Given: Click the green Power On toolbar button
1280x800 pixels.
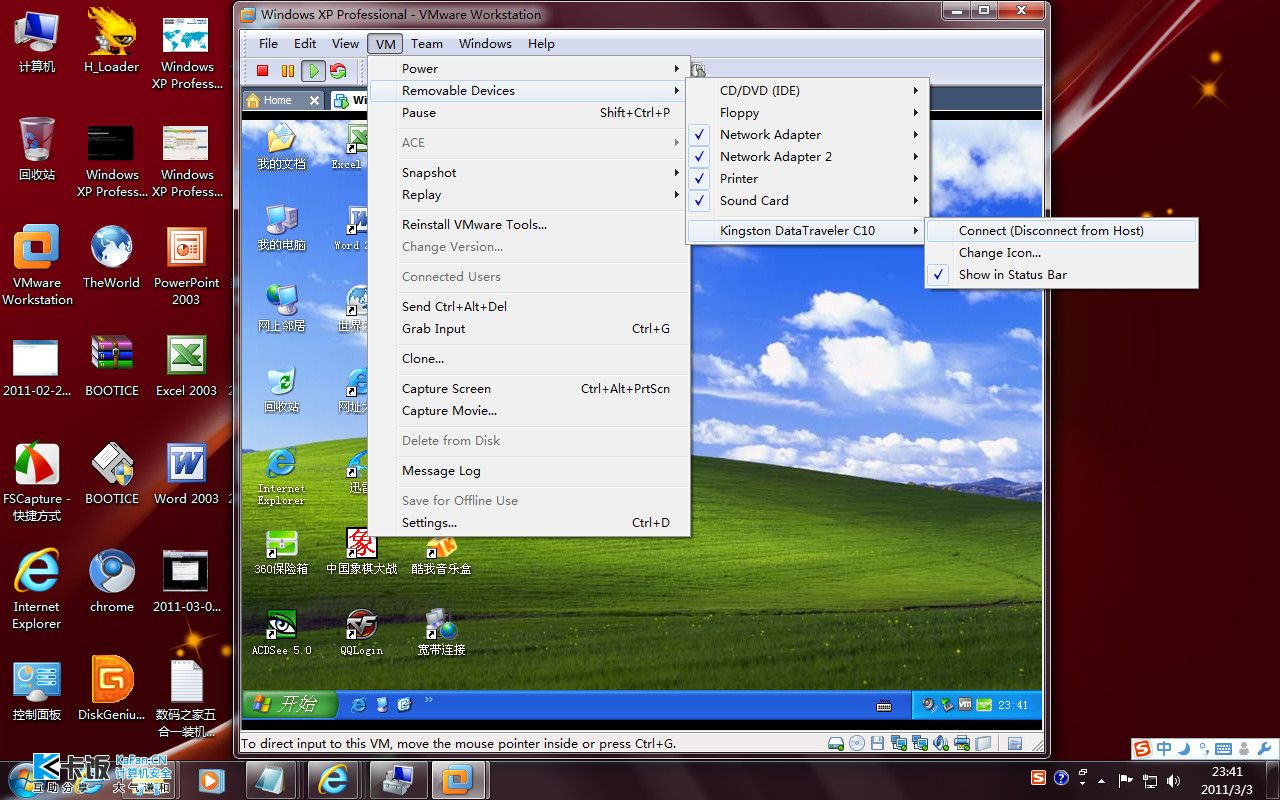Looking at the screenshot, I should click(313, 71).
